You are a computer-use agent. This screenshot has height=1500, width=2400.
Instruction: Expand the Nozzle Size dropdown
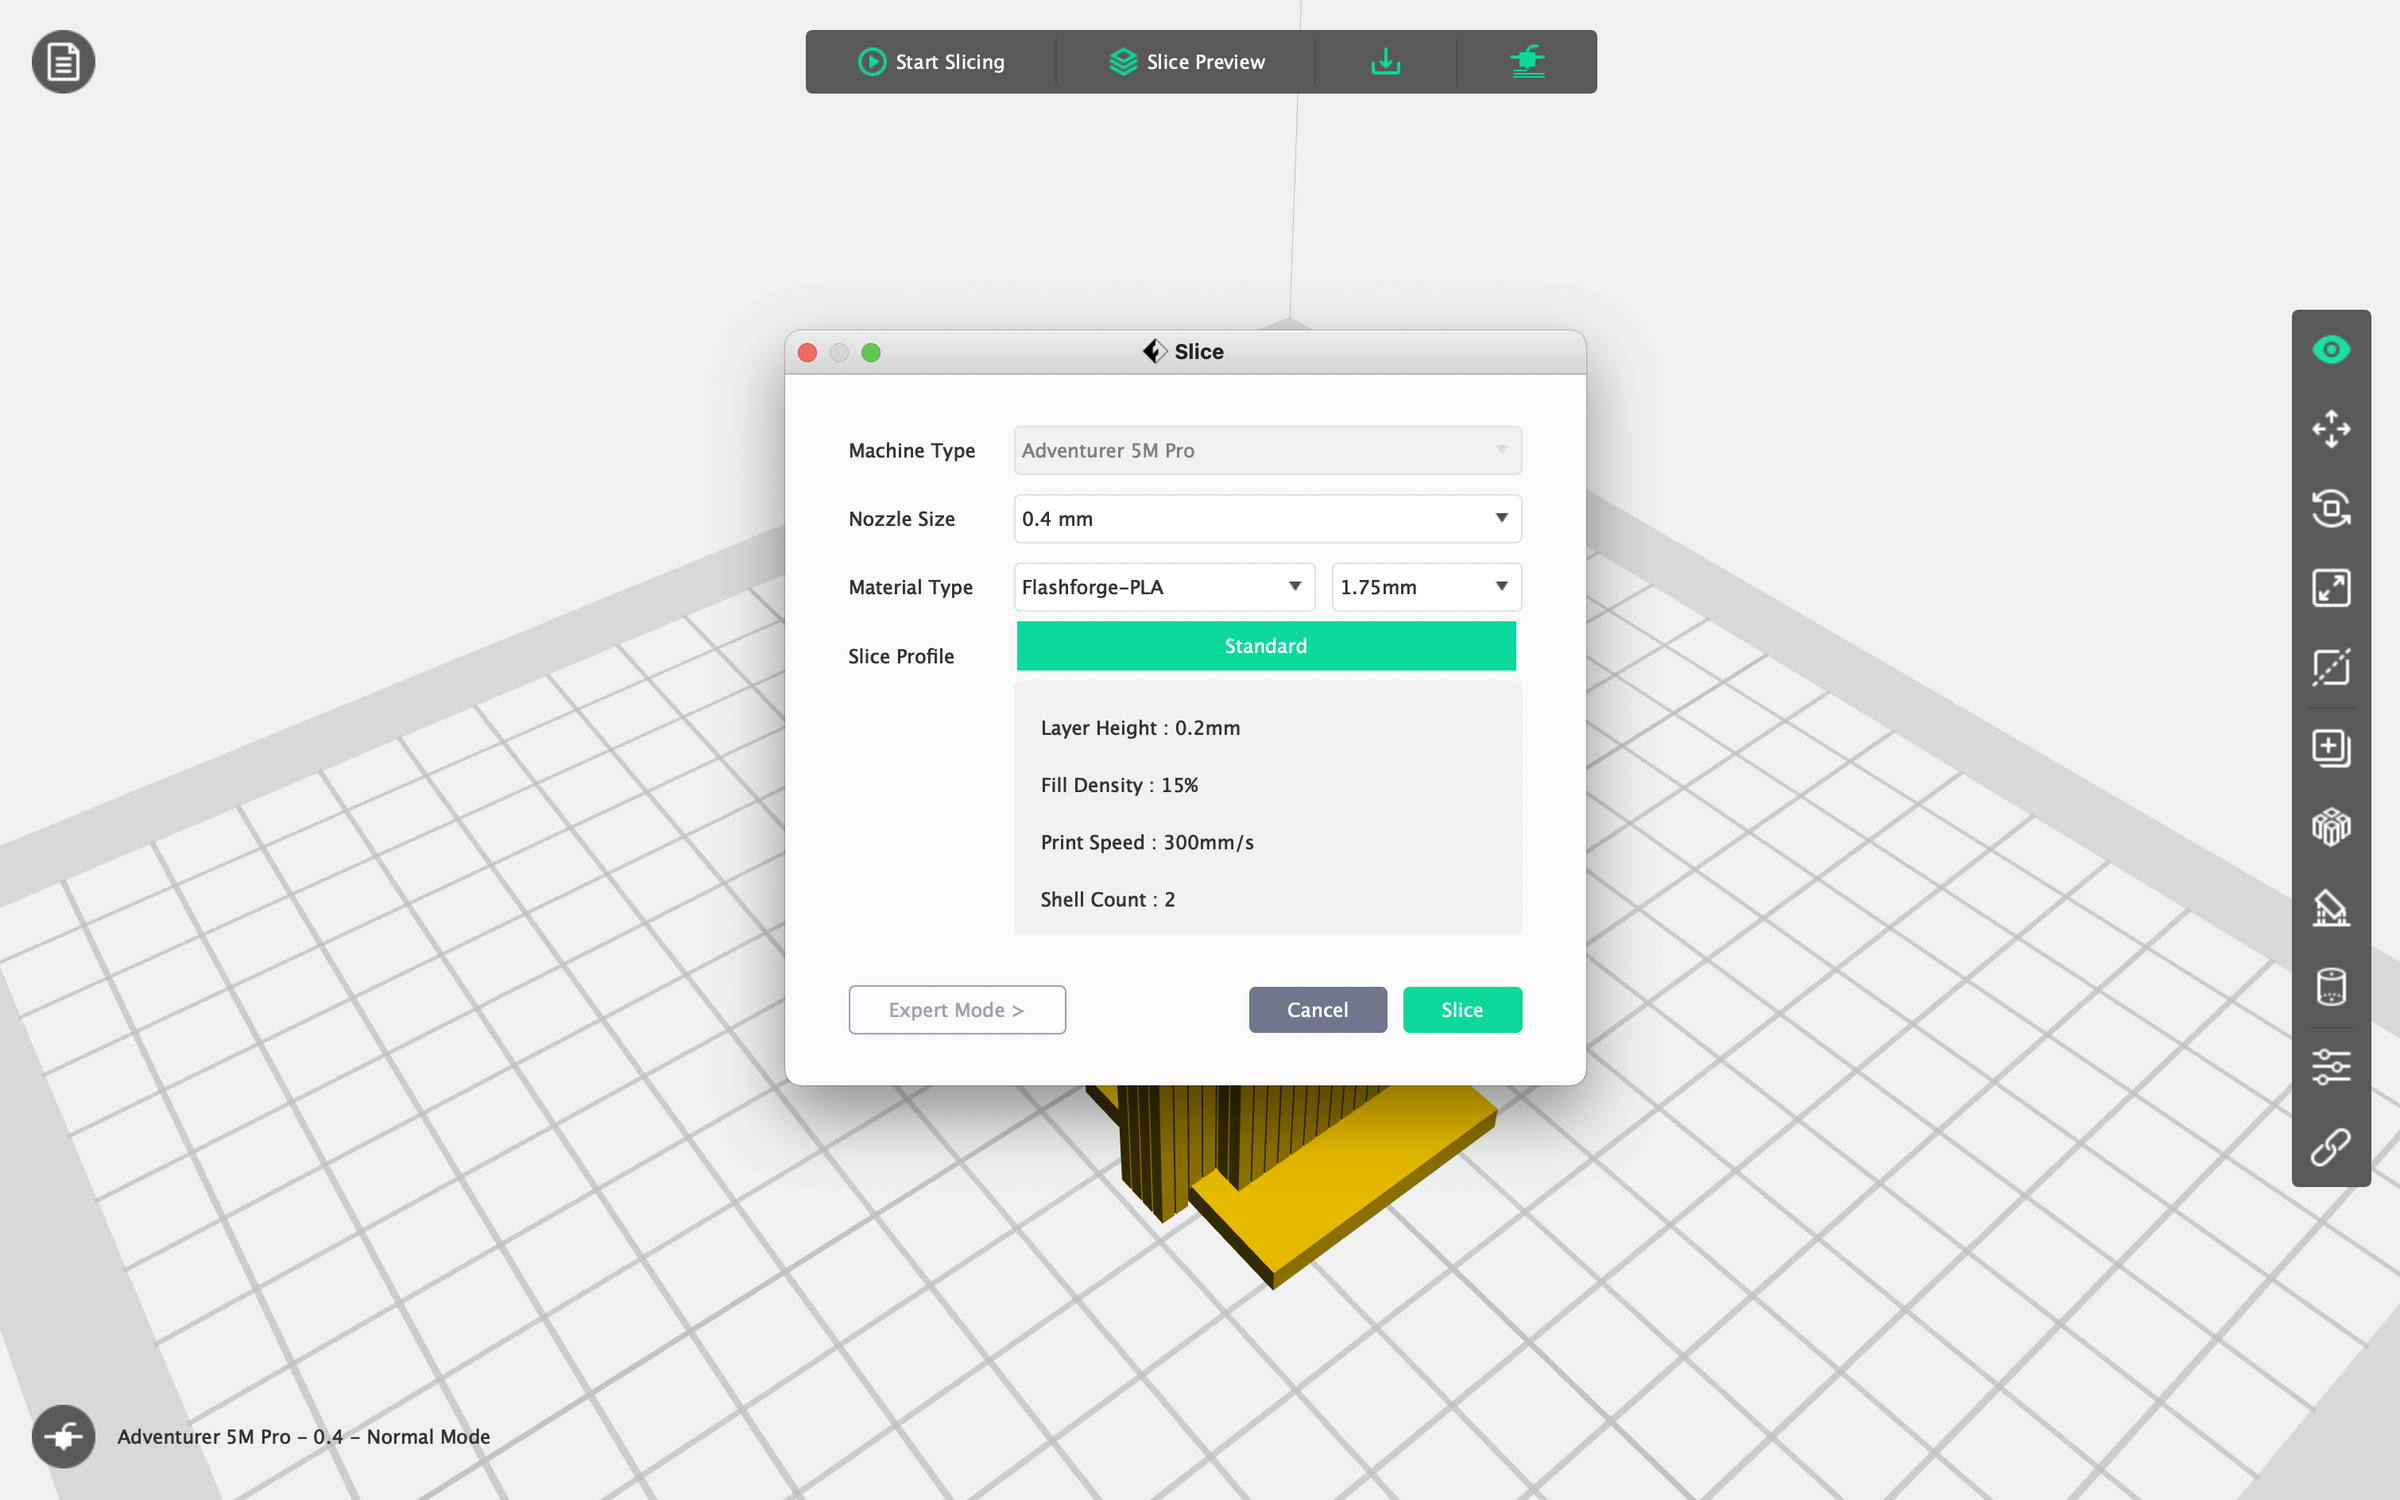pyautogui.click(x=1267, y=519)
